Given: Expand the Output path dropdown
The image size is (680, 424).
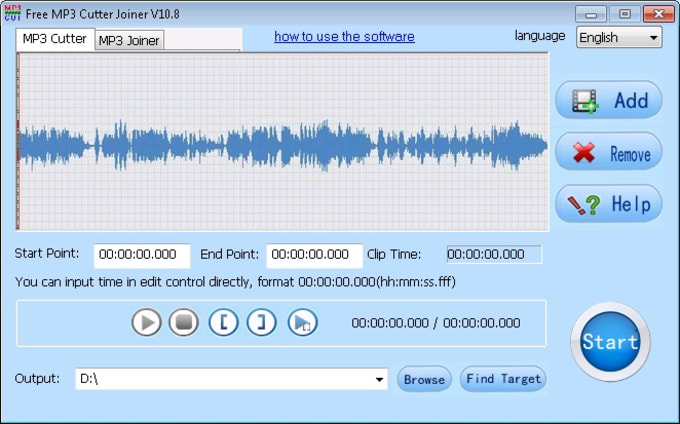Looking at the screenshot, I should (379, 379).
